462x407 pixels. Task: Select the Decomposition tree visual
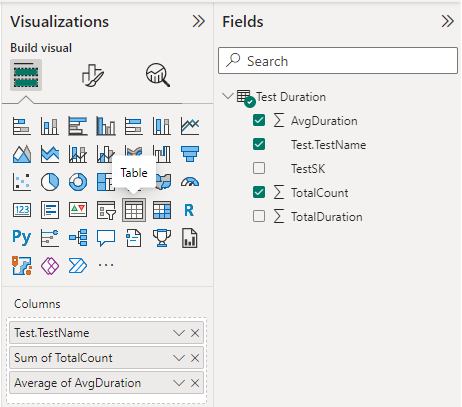point(78,238)
